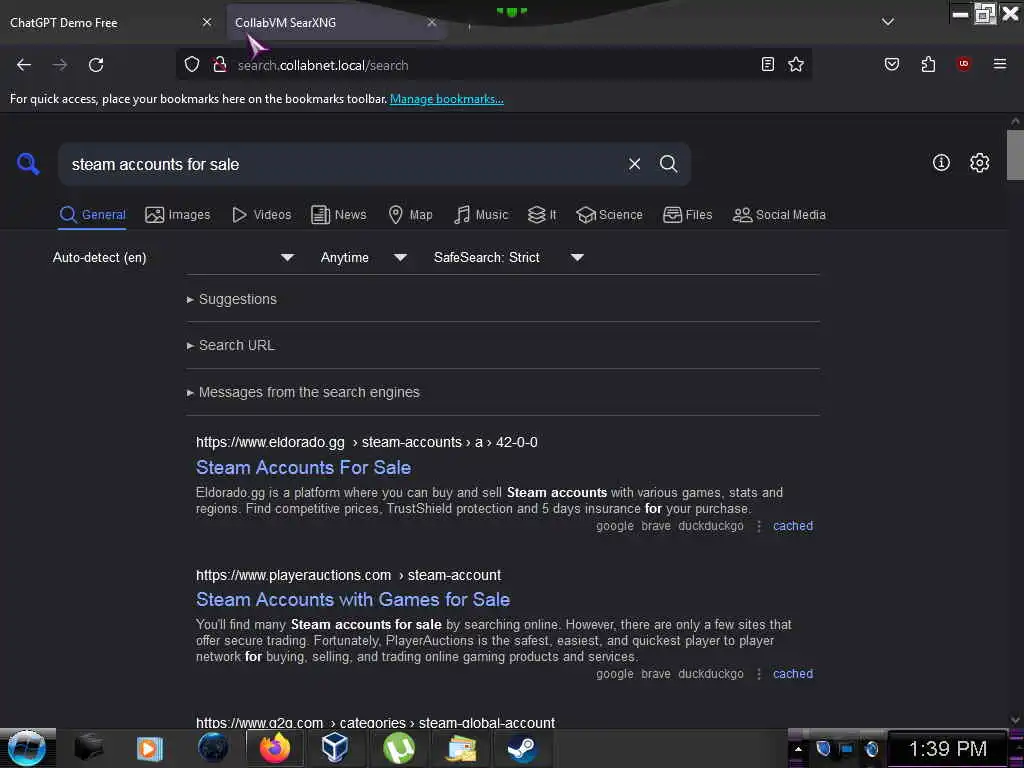
Task: Open the Manage bookmarks link
Action: click(447, 99)
